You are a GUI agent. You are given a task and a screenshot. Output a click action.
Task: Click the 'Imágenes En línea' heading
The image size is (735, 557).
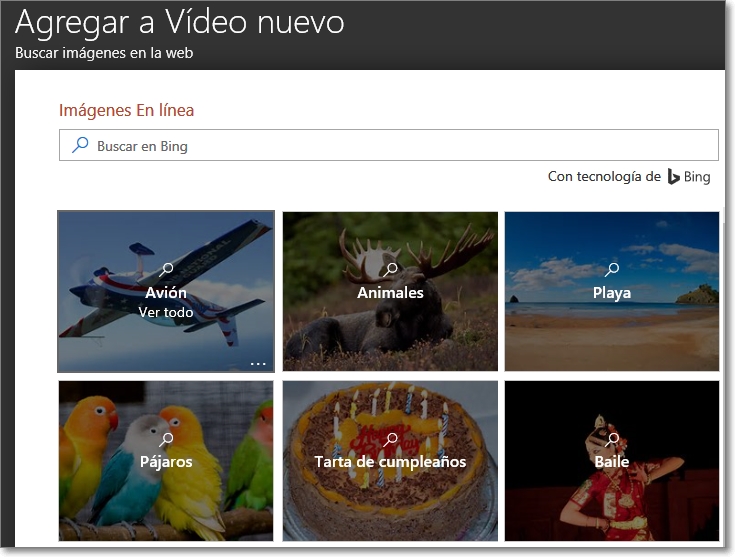pyautogui.click(x=126, y=110)
